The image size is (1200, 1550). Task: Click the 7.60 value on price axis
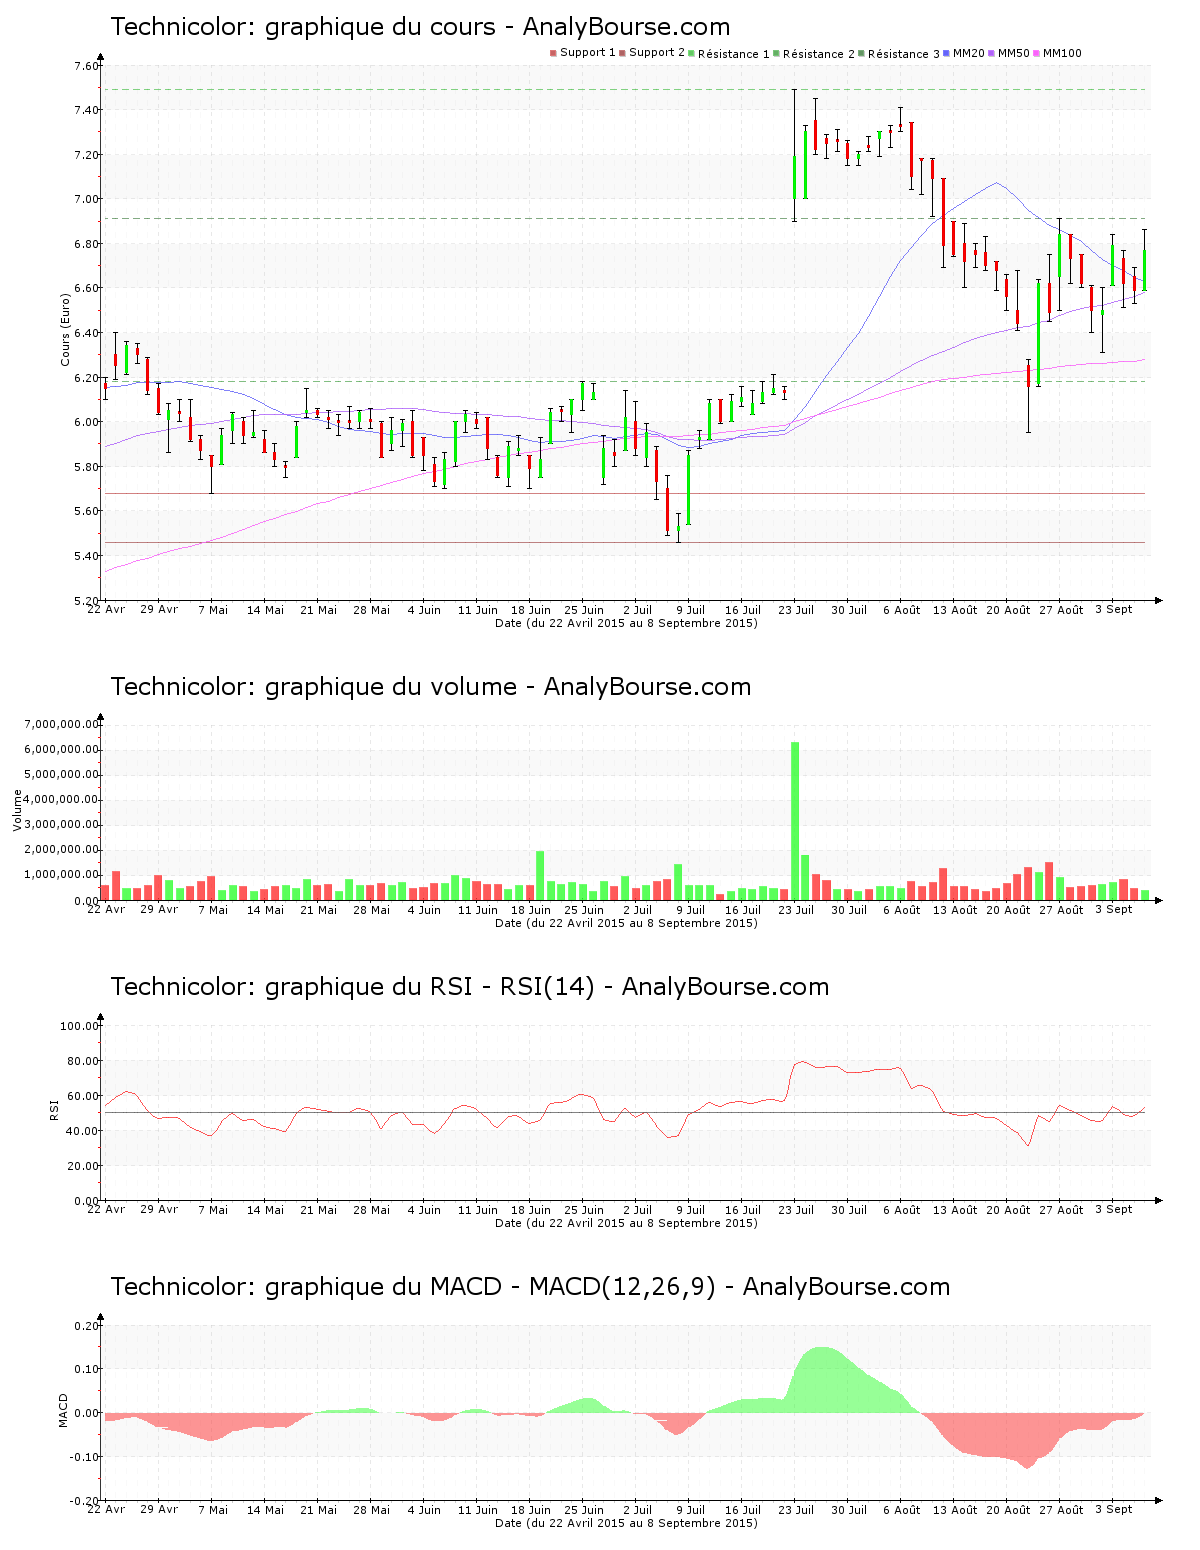[86, 66]
